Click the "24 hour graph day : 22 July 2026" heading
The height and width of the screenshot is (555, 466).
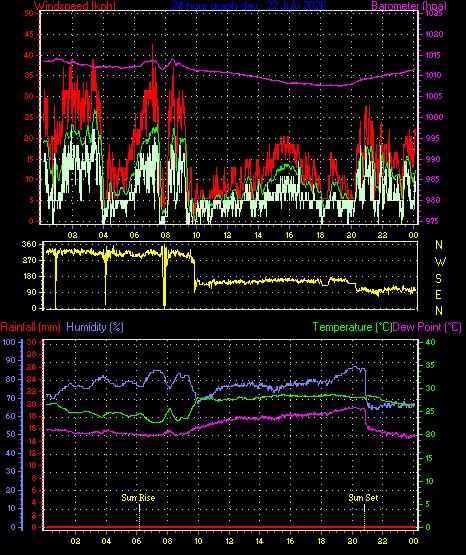pyautogui.click(x=249, y=5)
